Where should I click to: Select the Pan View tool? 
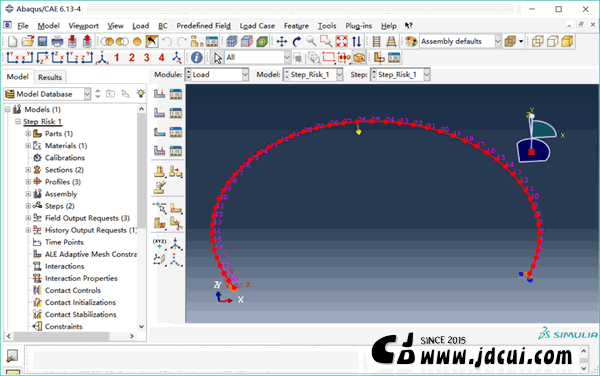click(x=282, y=41)
